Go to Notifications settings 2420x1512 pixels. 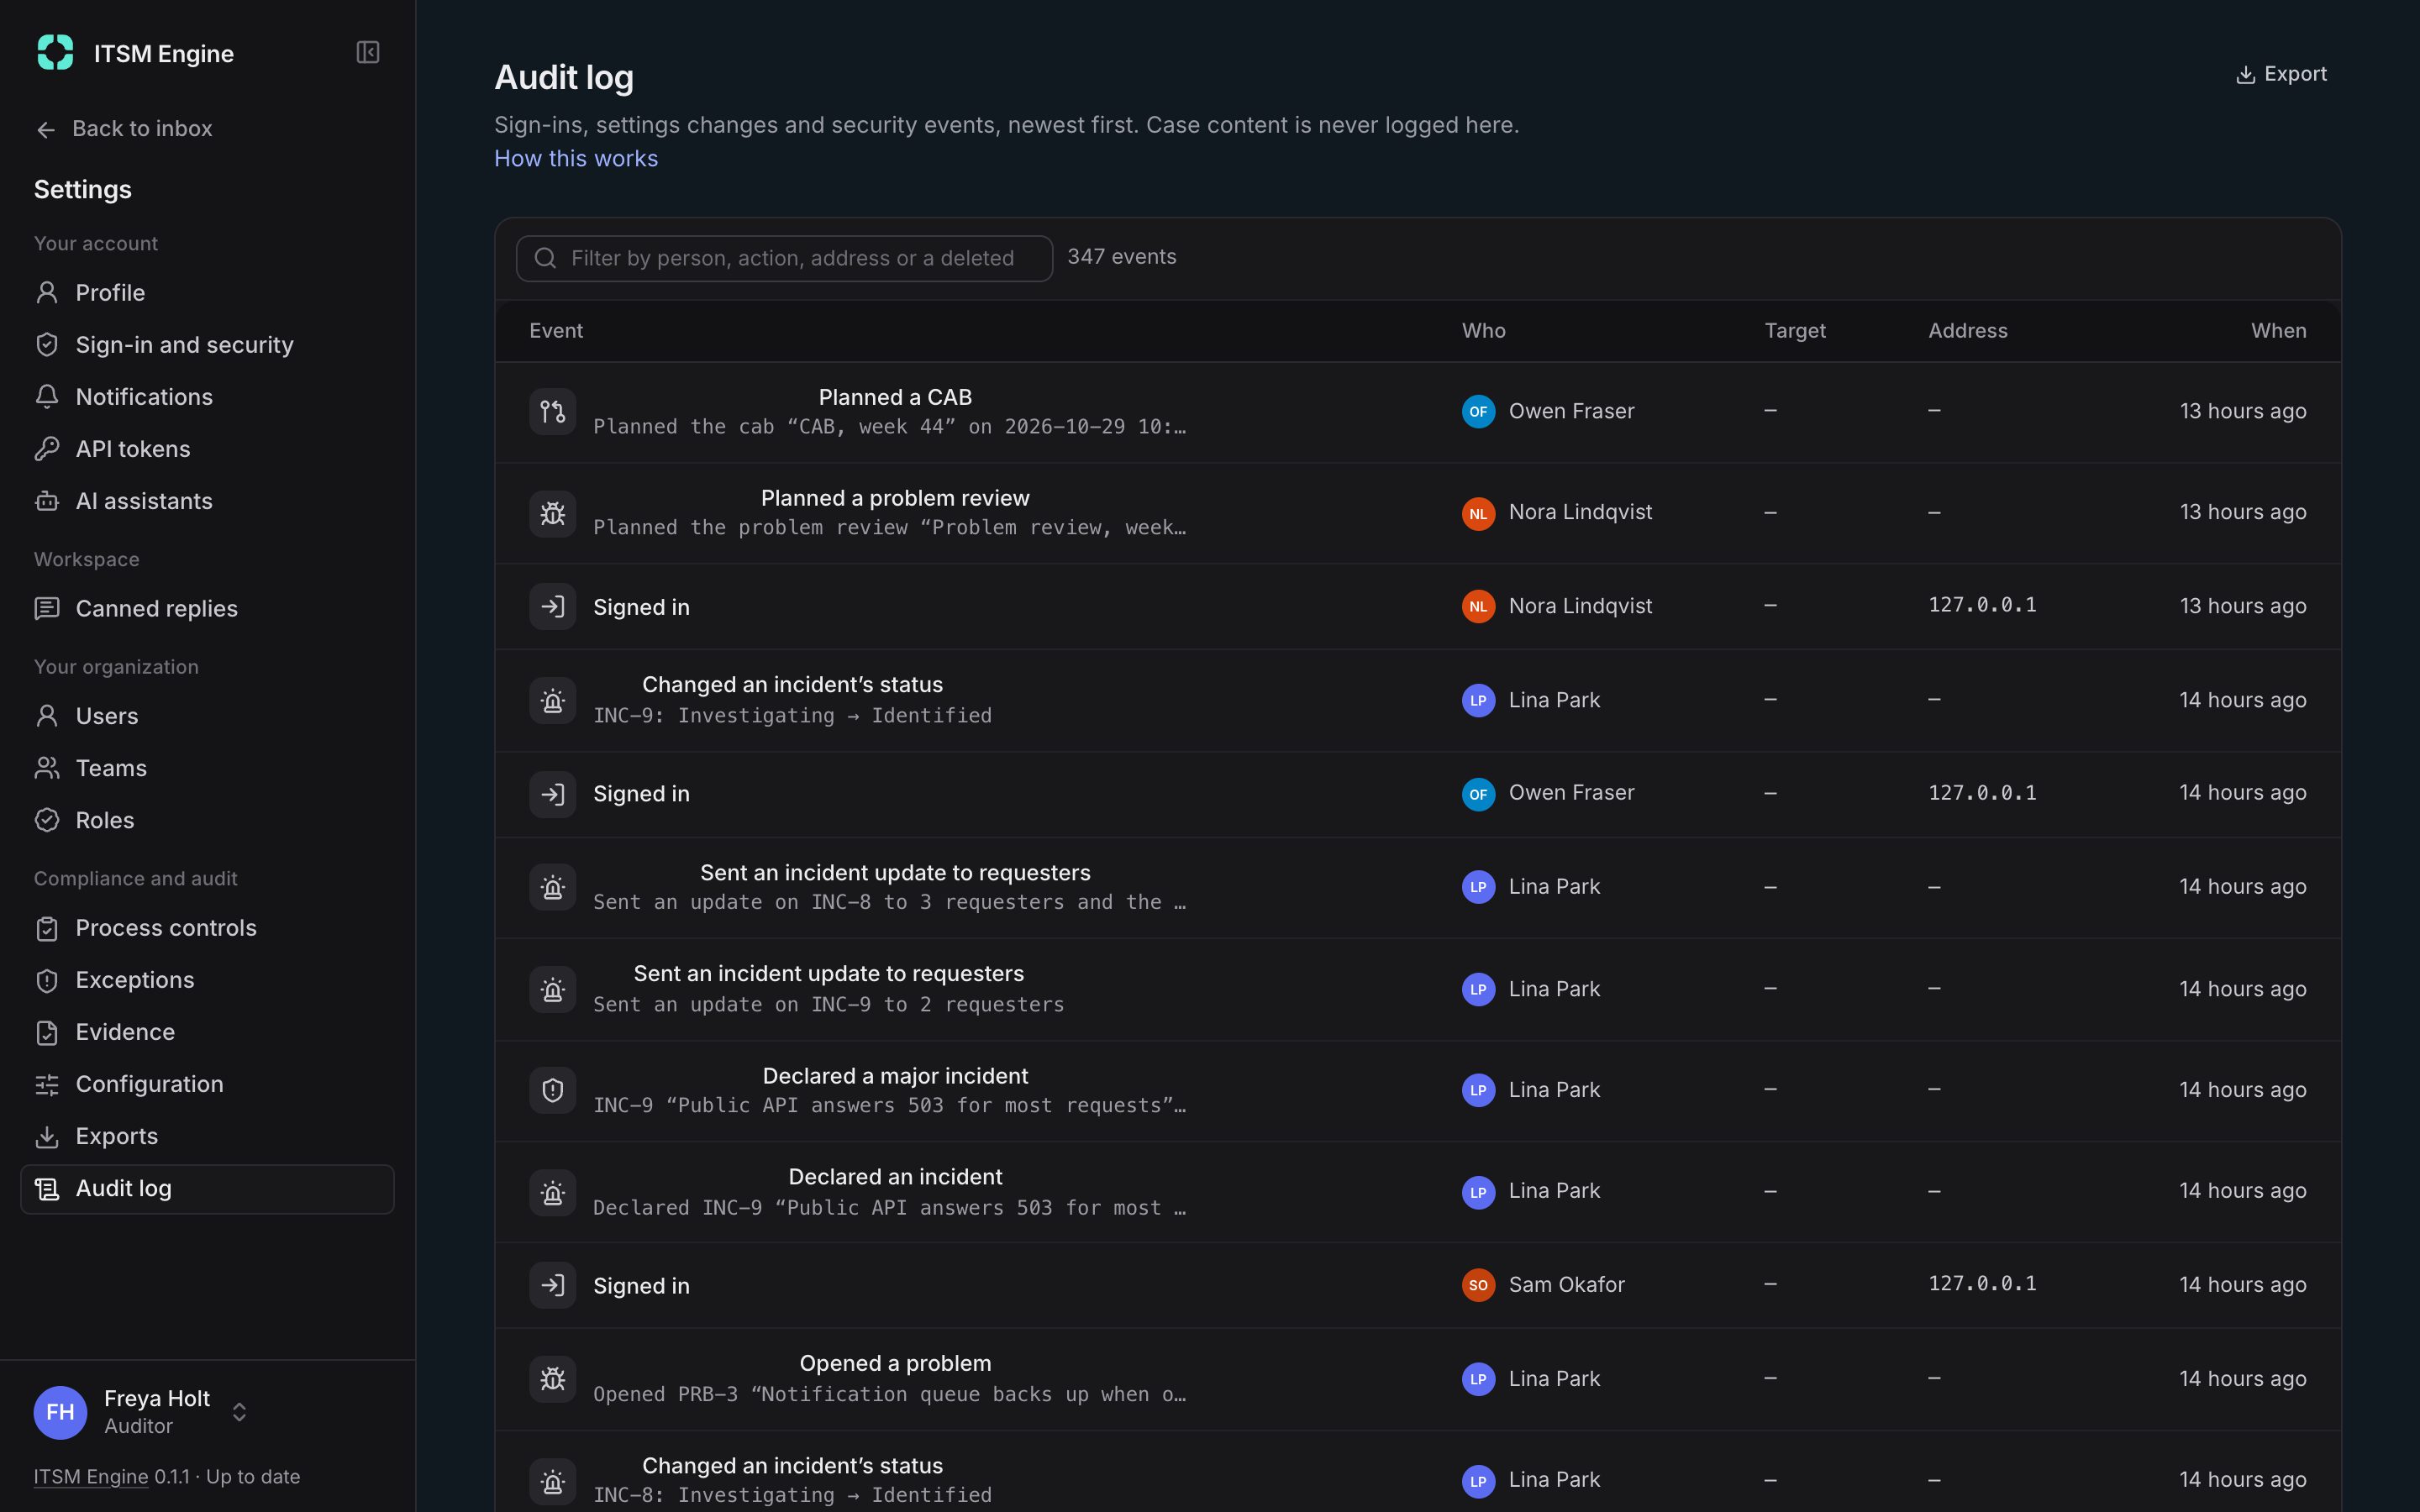pyautogui.click(x=207, y=397)
